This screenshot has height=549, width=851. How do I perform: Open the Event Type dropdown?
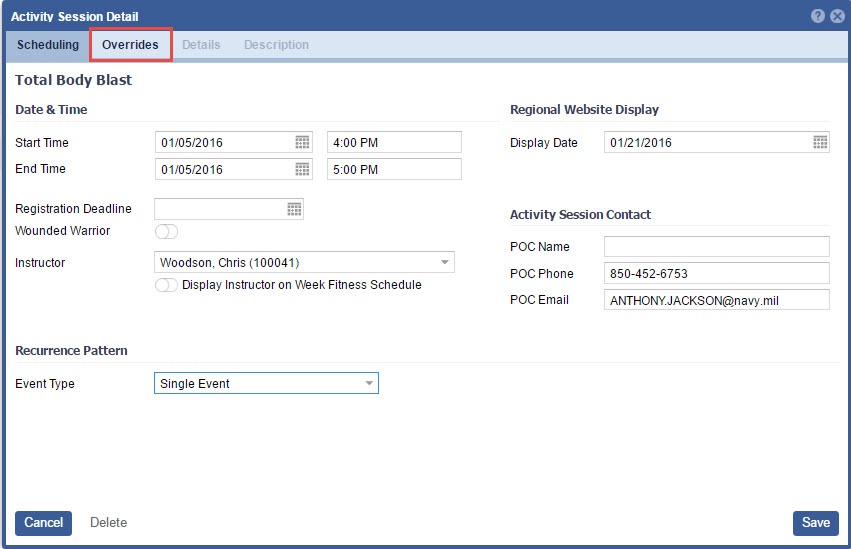[369, 384]
